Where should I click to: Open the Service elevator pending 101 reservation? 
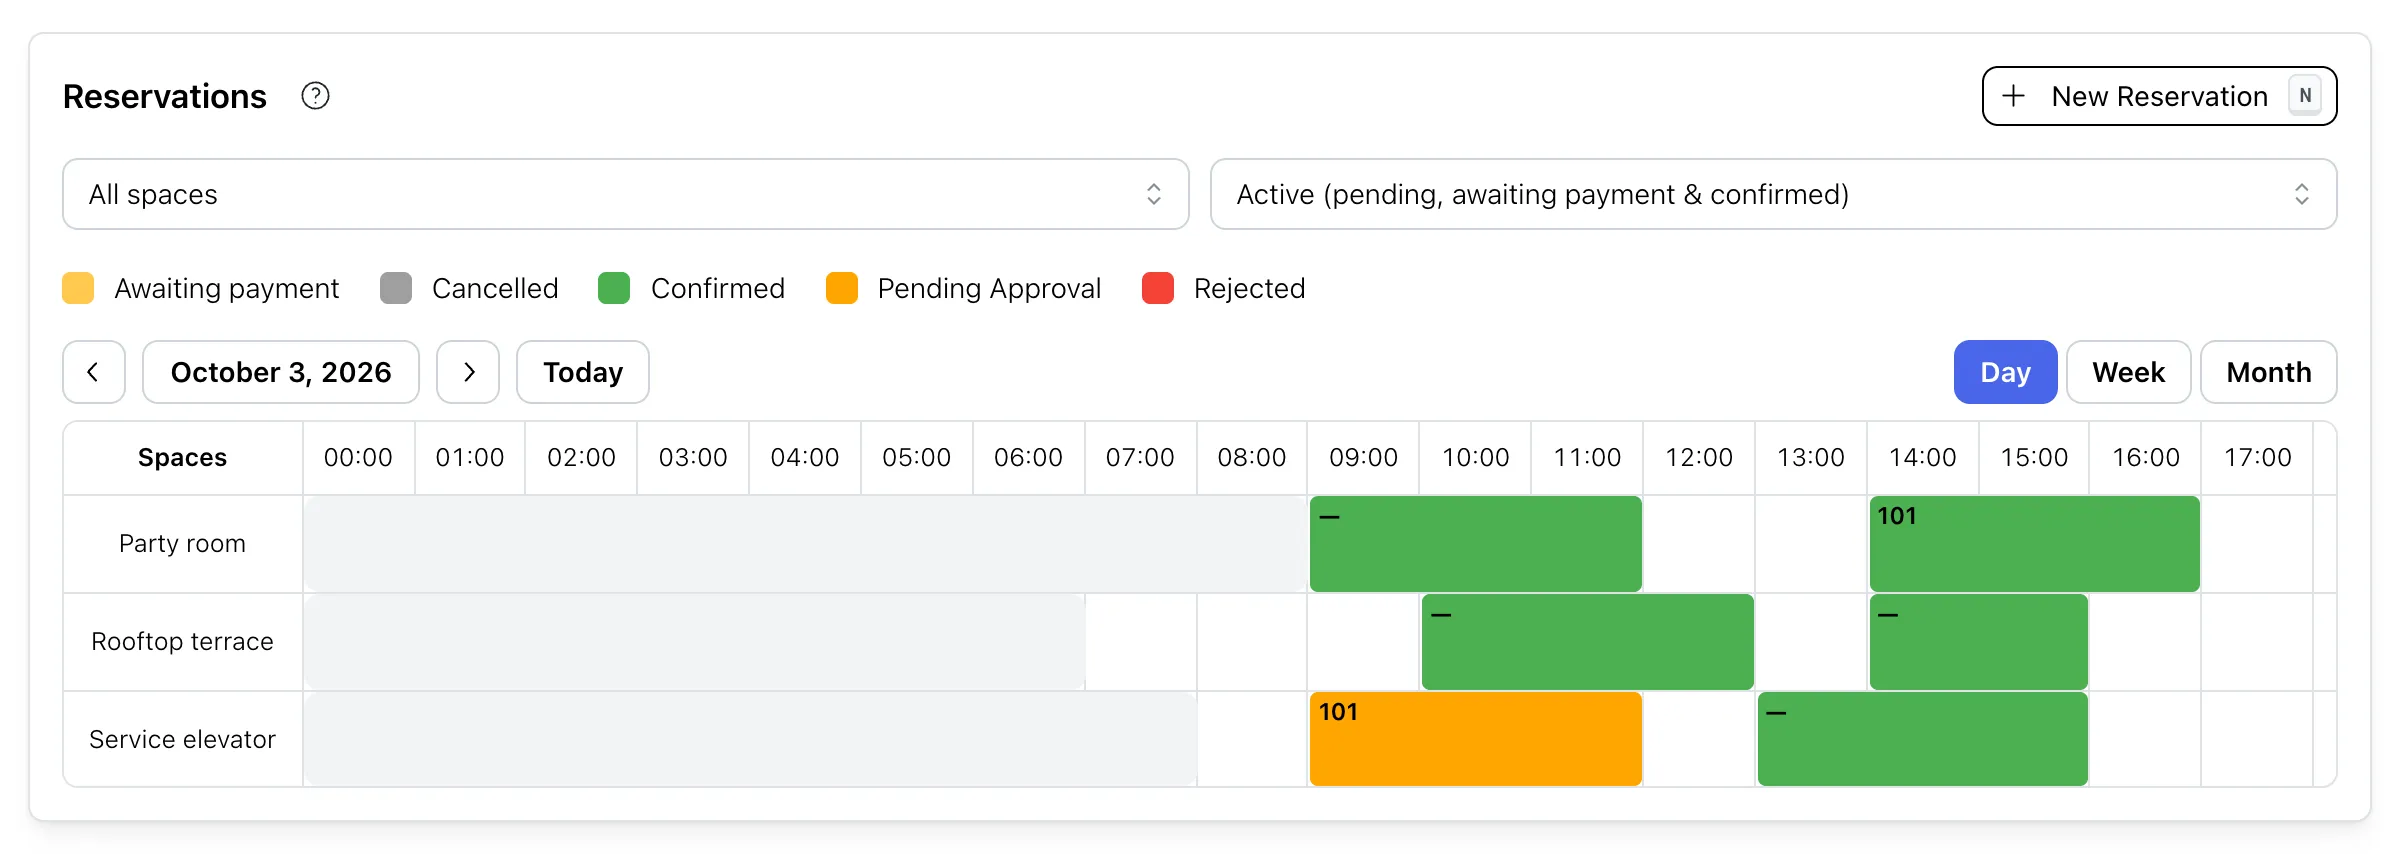pos(1475,739)
